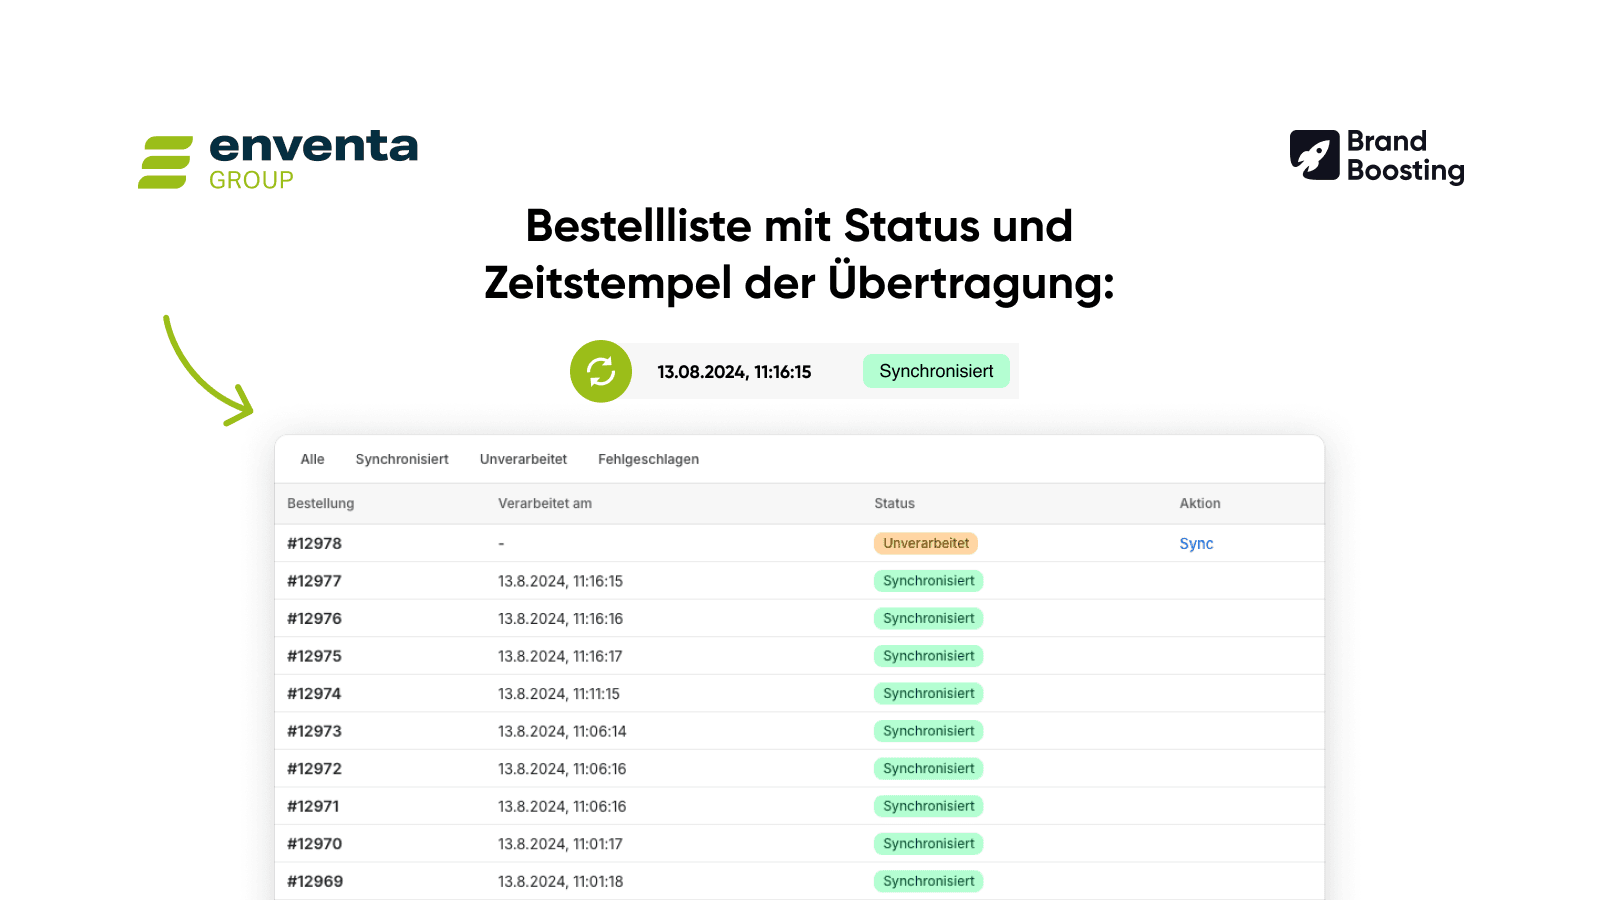Click the Brand Boosting rocket icon
1600x900 pixels.
1313,153
